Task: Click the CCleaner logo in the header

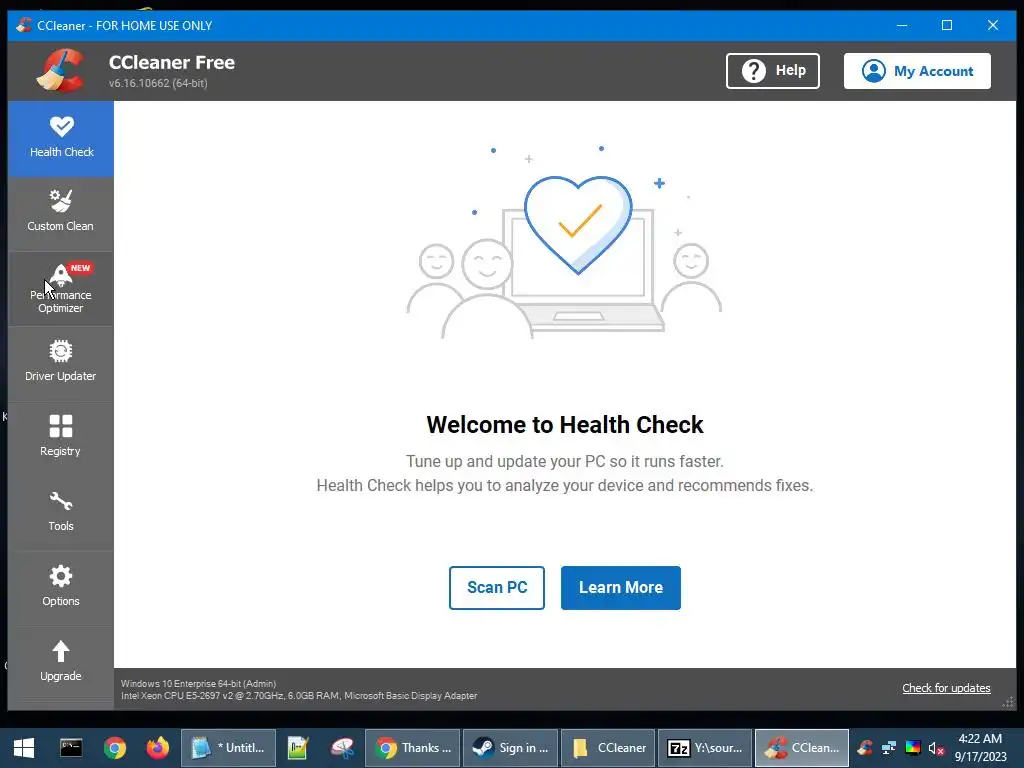Action: pyautogui.click(x=61, y=71)
